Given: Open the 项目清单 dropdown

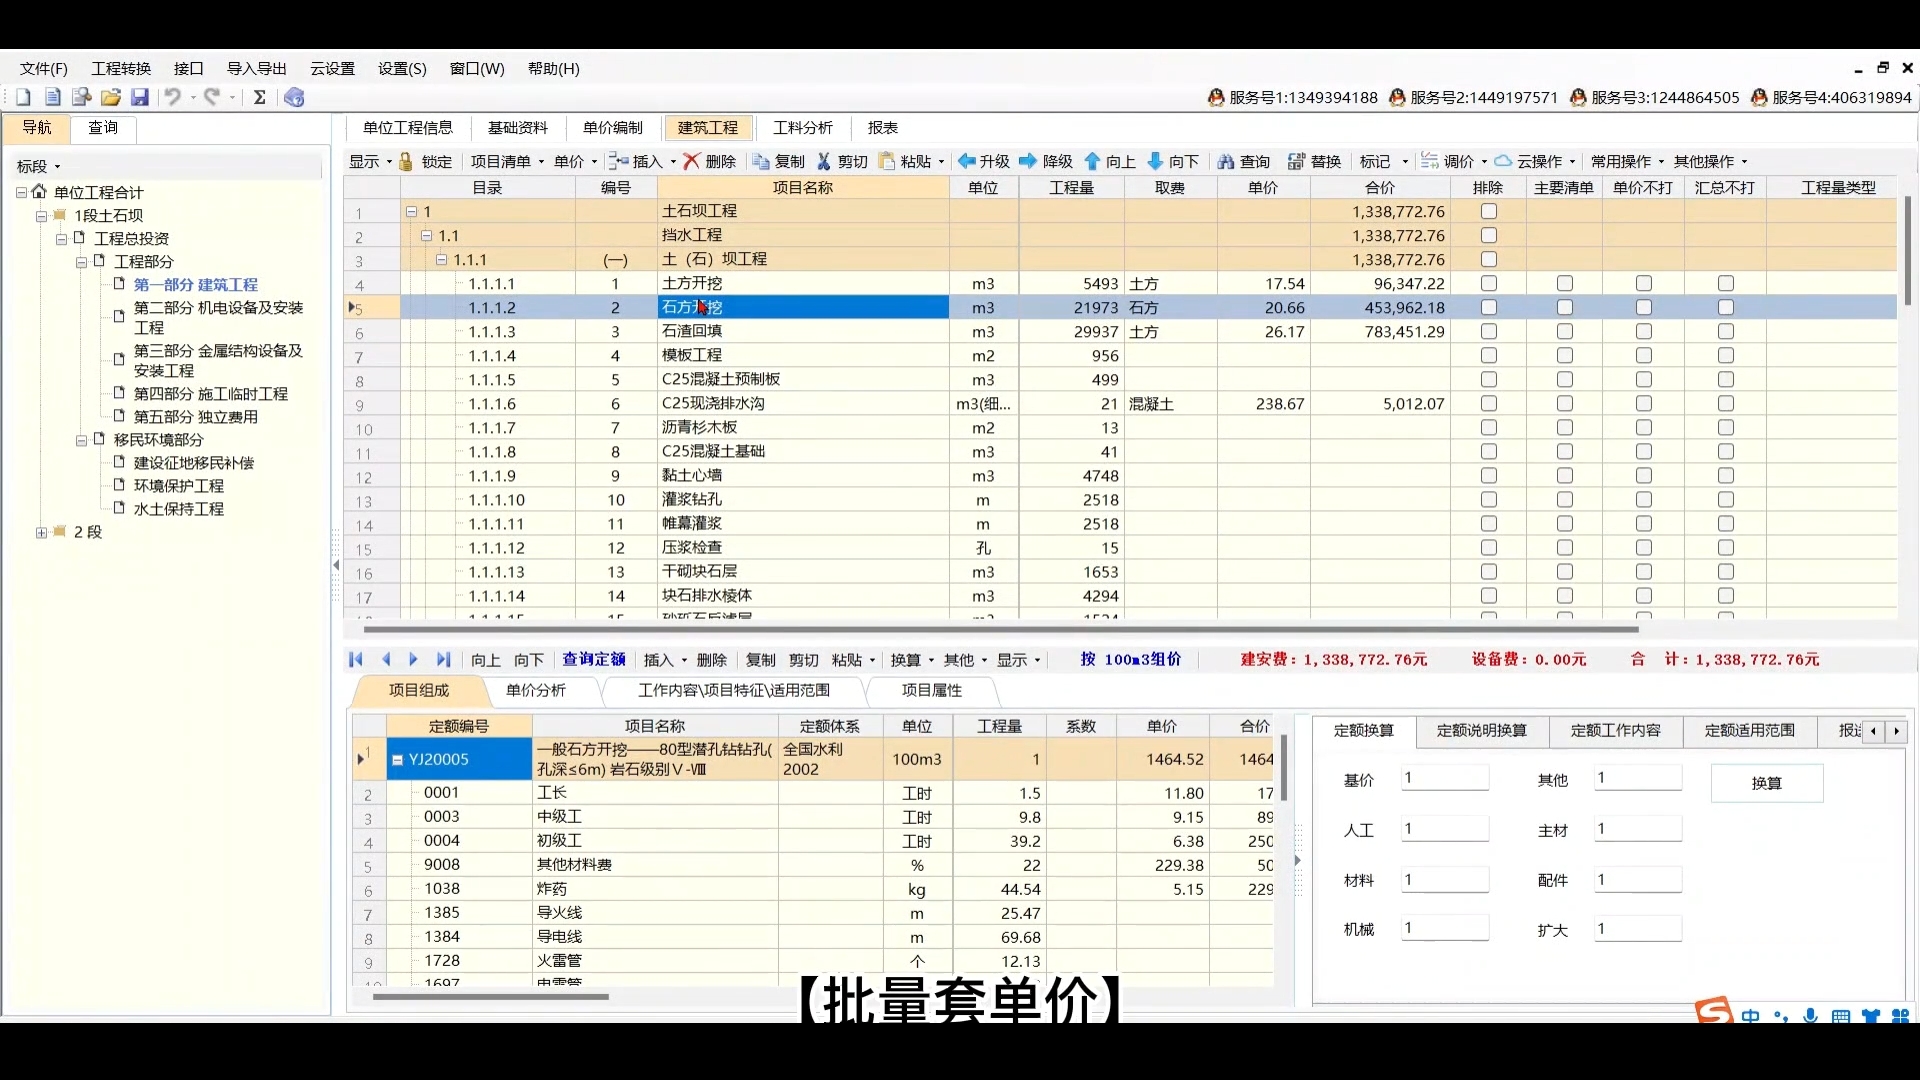Looking at the screenshot, I should (507, 161).
